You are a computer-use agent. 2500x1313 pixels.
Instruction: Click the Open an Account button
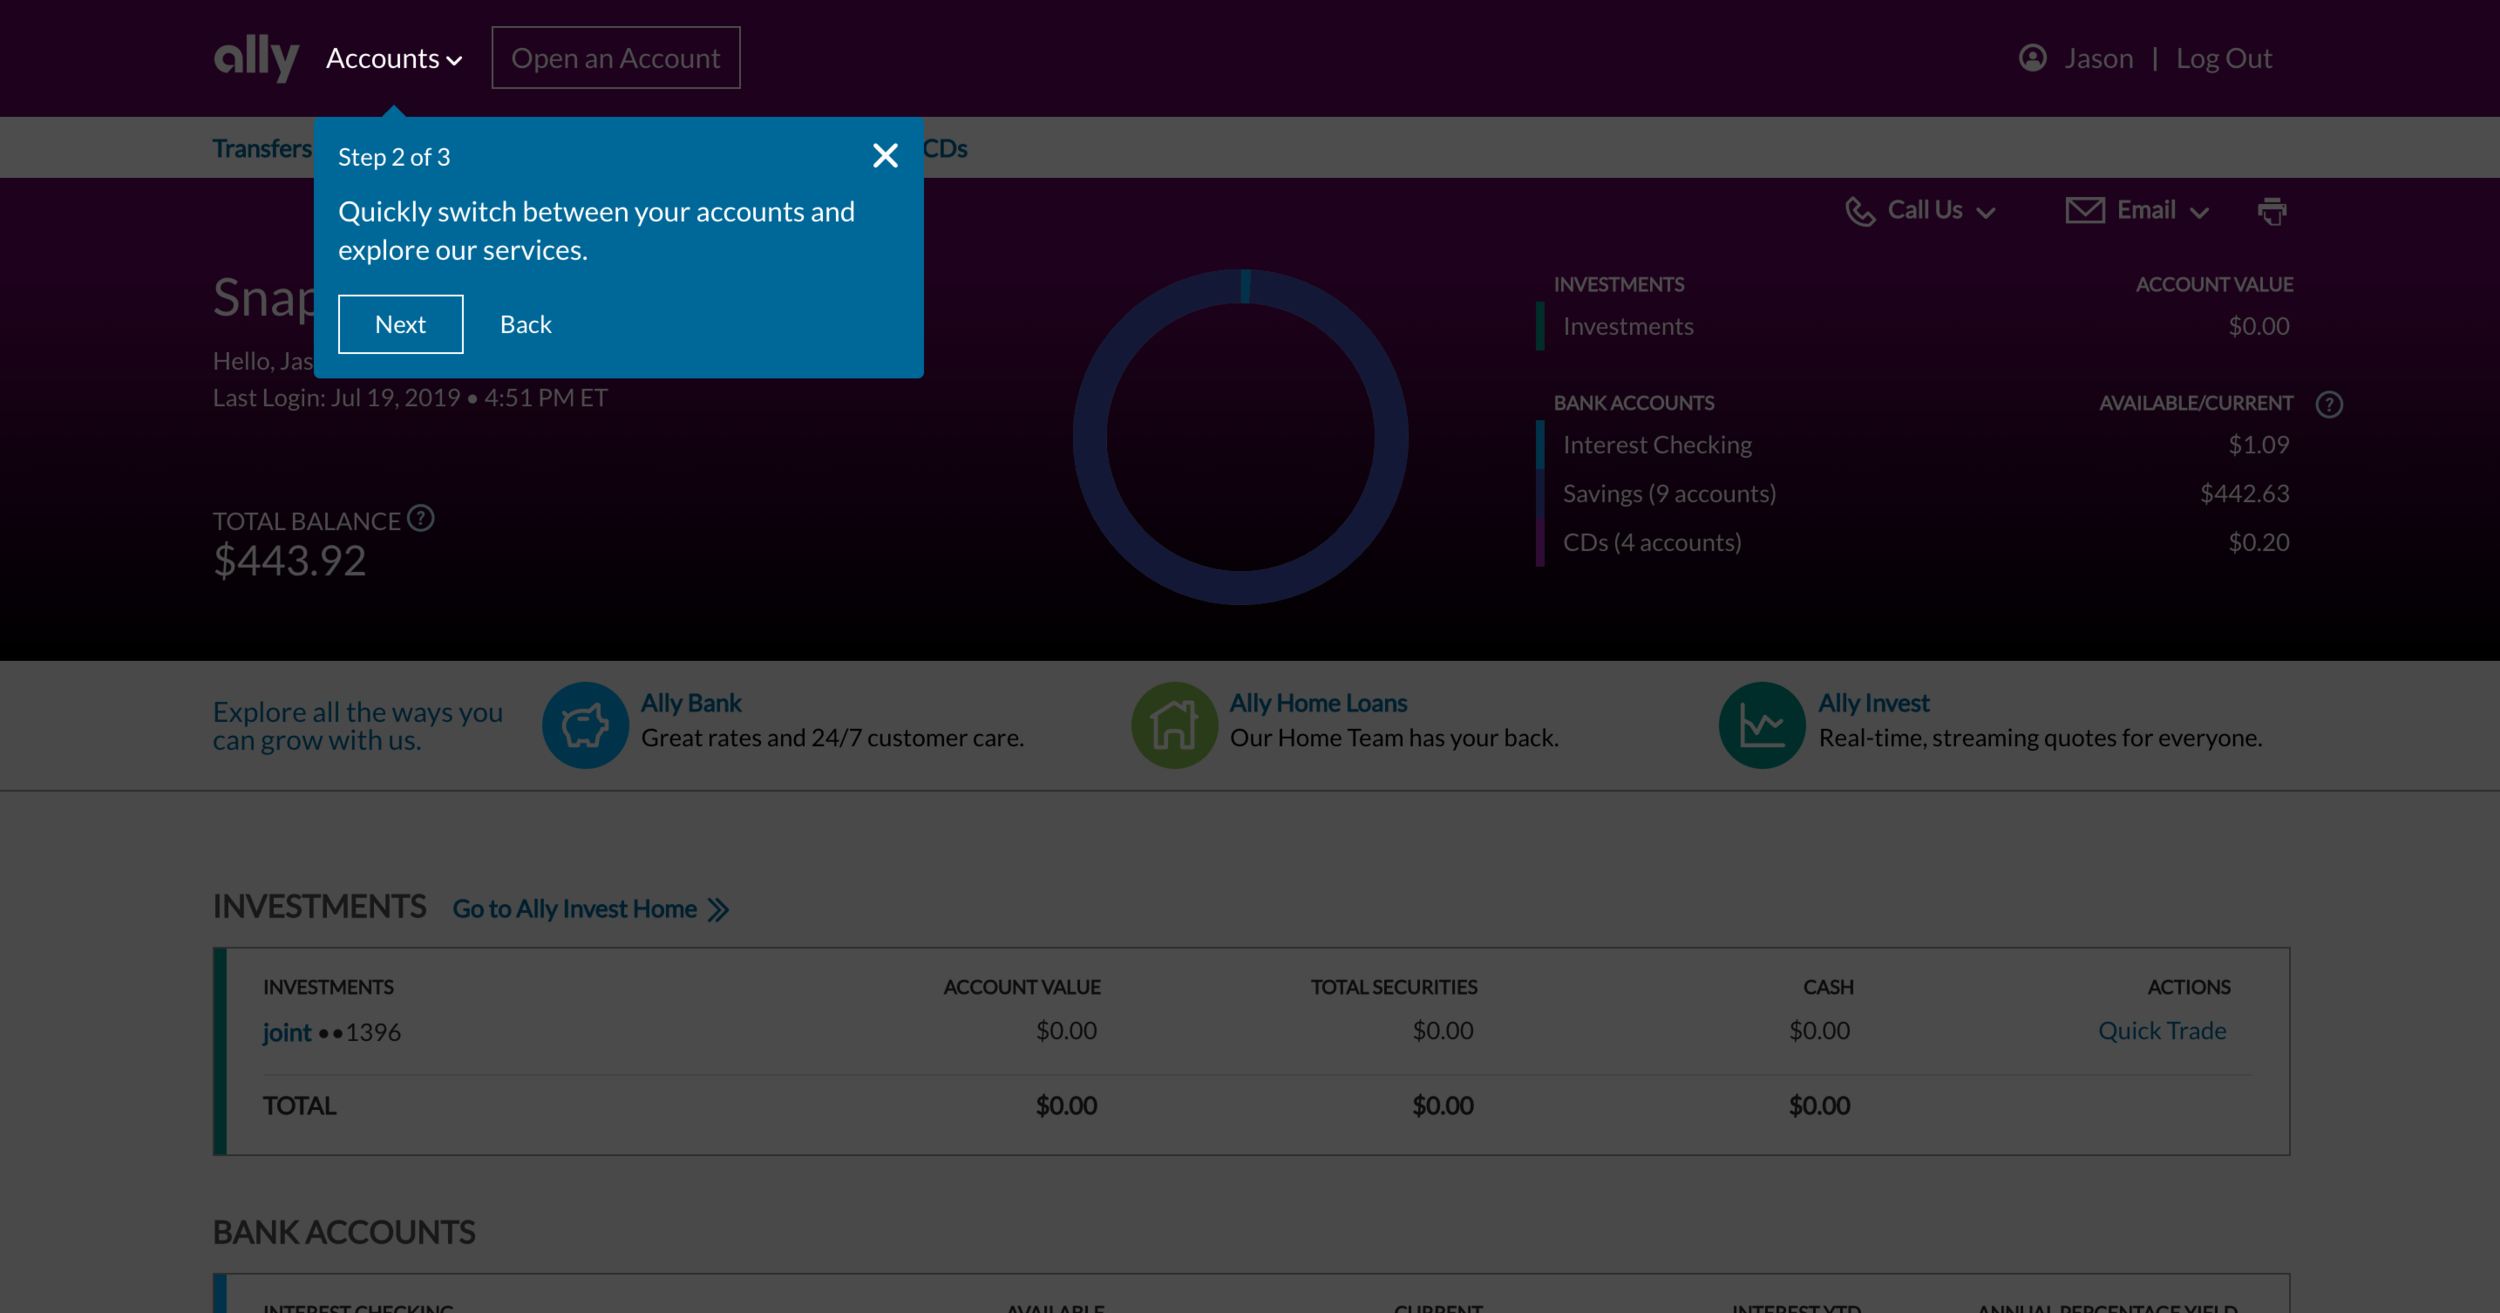tap(615, 58)
